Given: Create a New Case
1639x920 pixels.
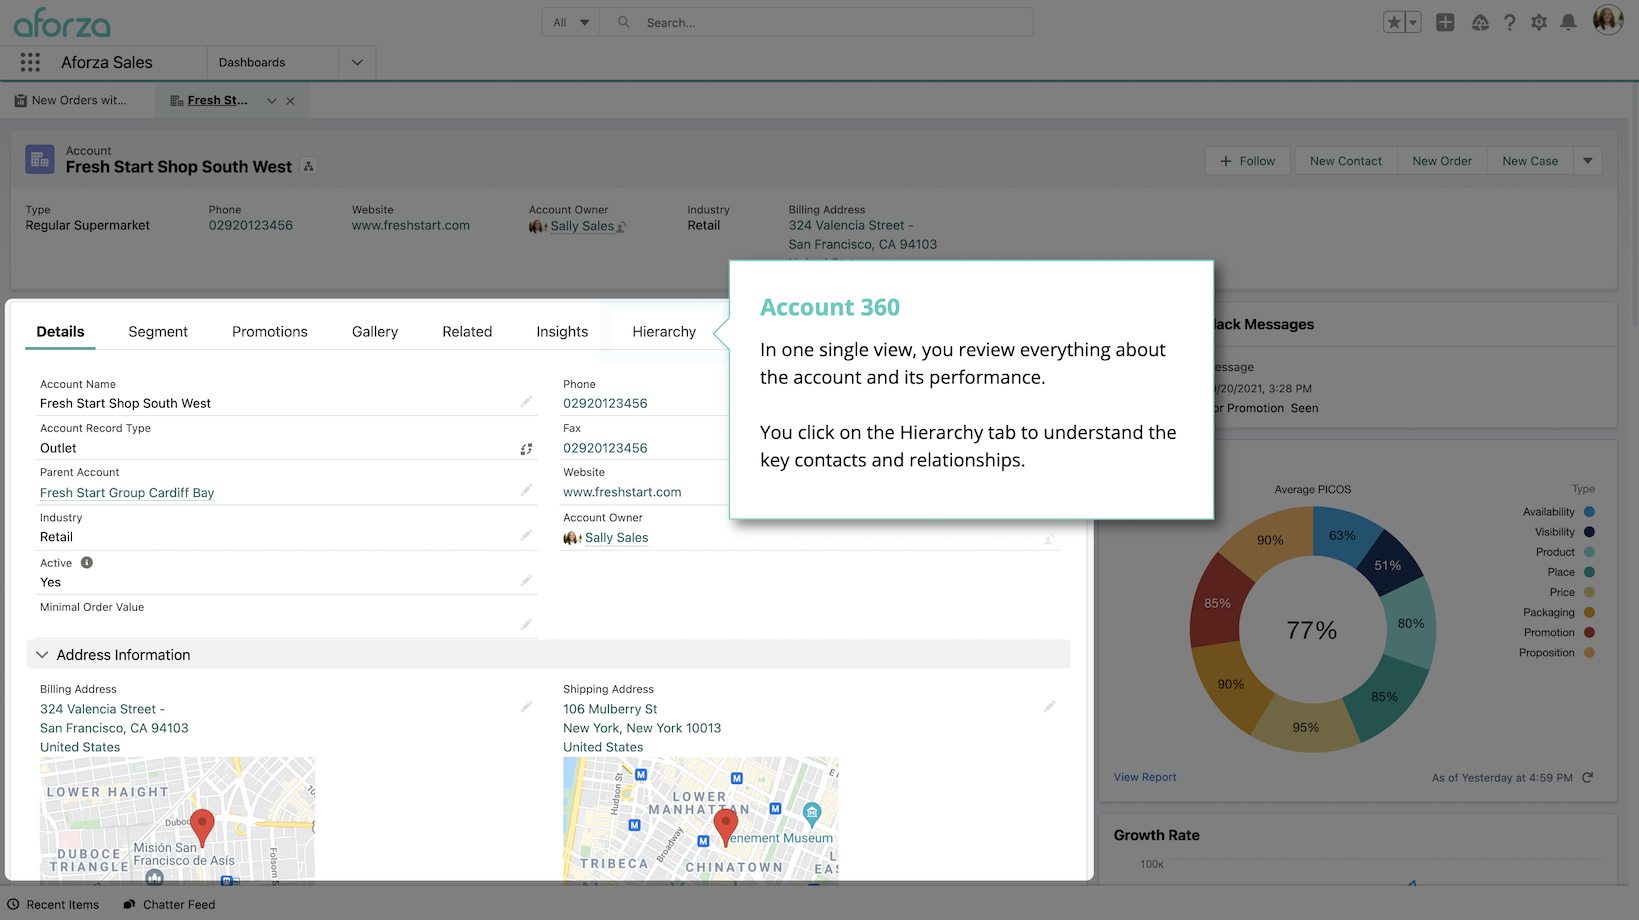Looking at the screenshot, I should (x=1530, y=161).
